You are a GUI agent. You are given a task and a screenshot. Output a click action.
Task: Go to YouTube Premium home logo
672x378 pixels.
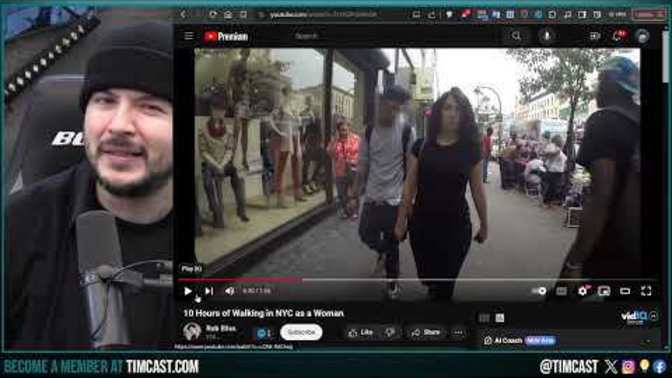(226, 36)
